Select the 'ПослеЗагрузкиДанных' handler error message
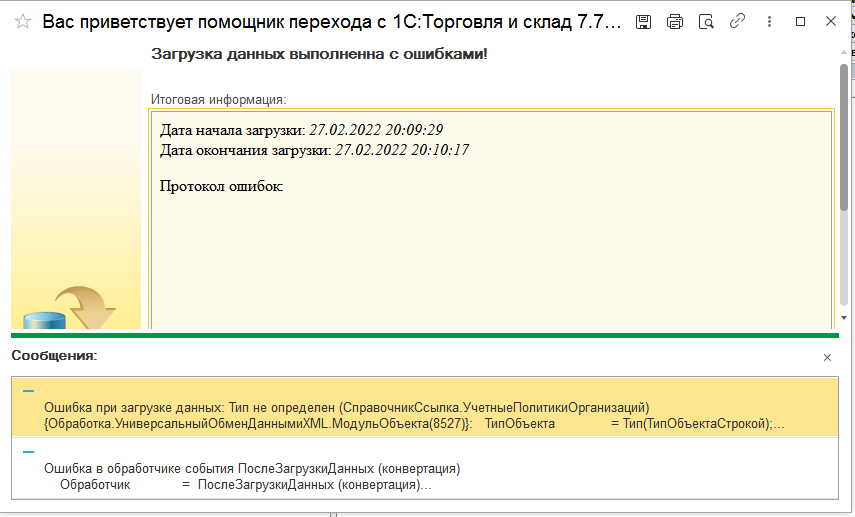 (x=425, y=468)
